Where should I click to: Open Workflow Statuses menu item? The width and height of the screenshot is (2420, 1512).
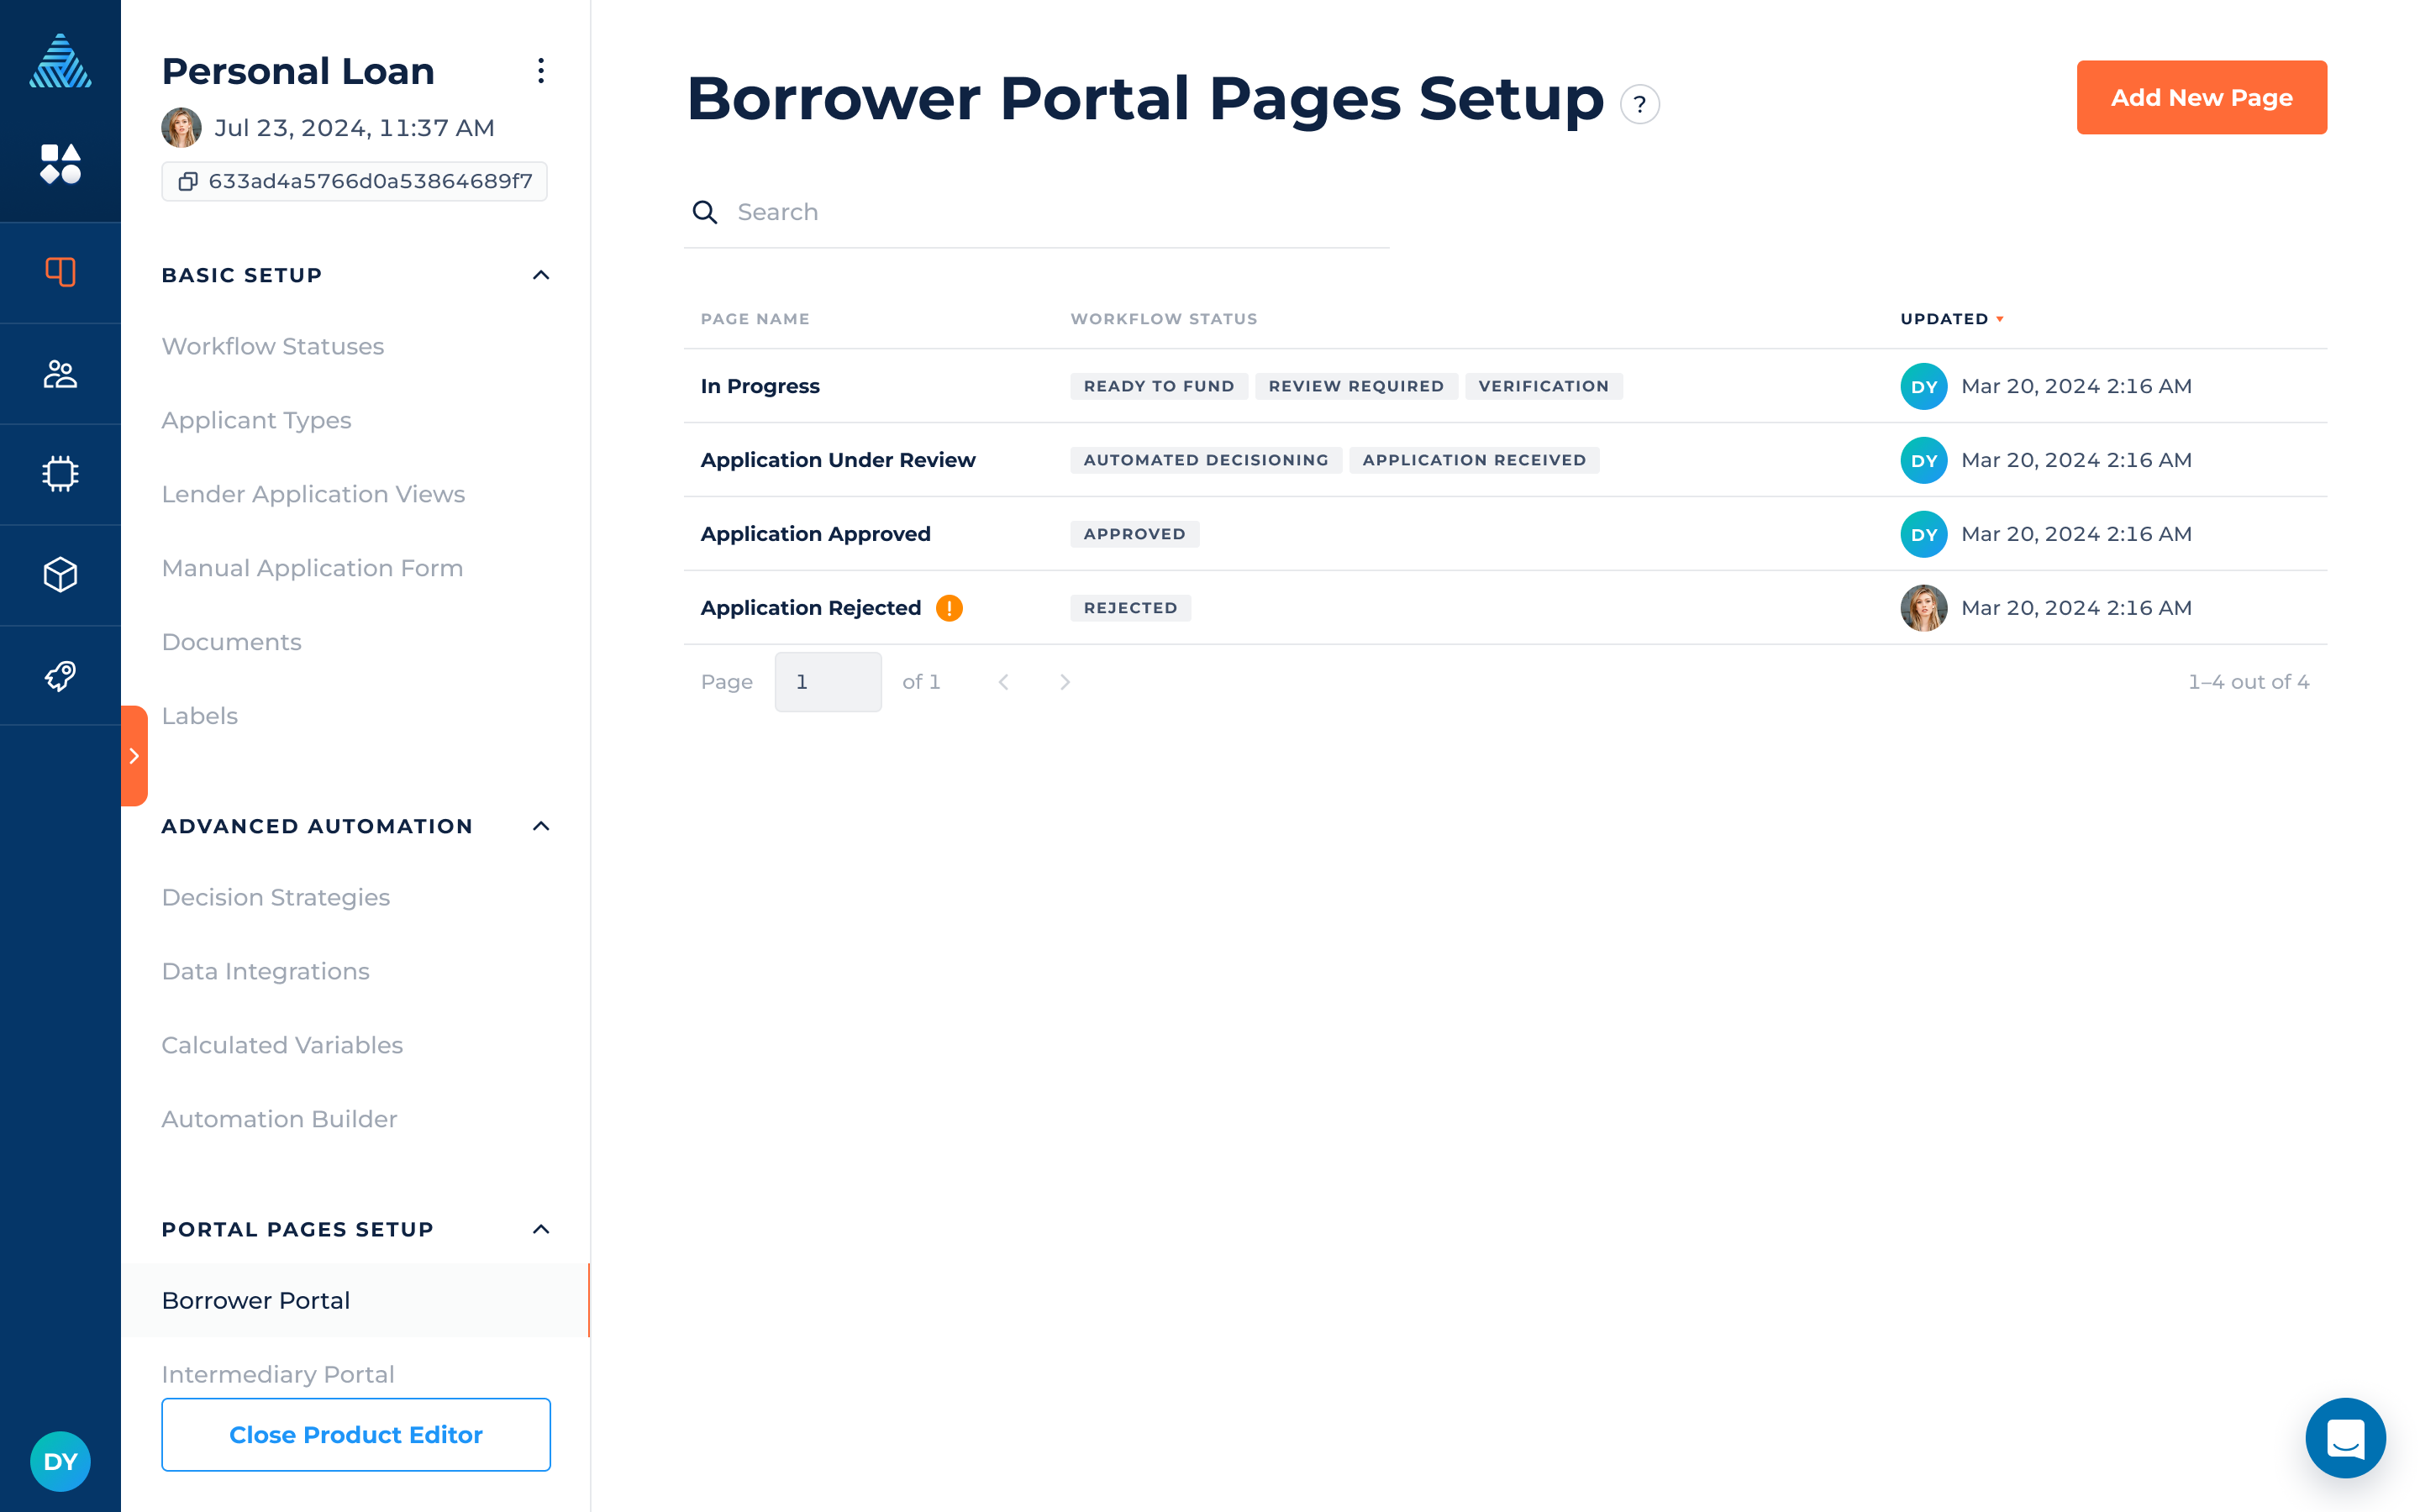click(x=272, y=346)
